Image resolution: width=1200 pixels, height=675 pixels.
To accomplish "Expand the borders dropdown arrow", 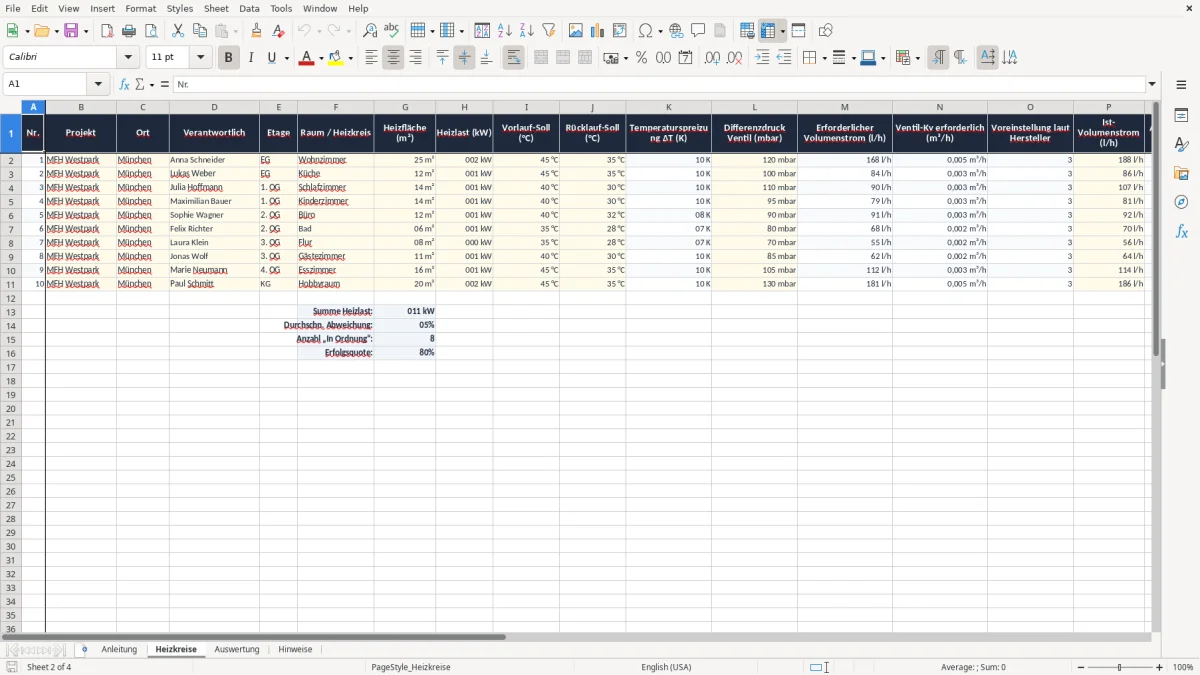I will tap(823, 58).
